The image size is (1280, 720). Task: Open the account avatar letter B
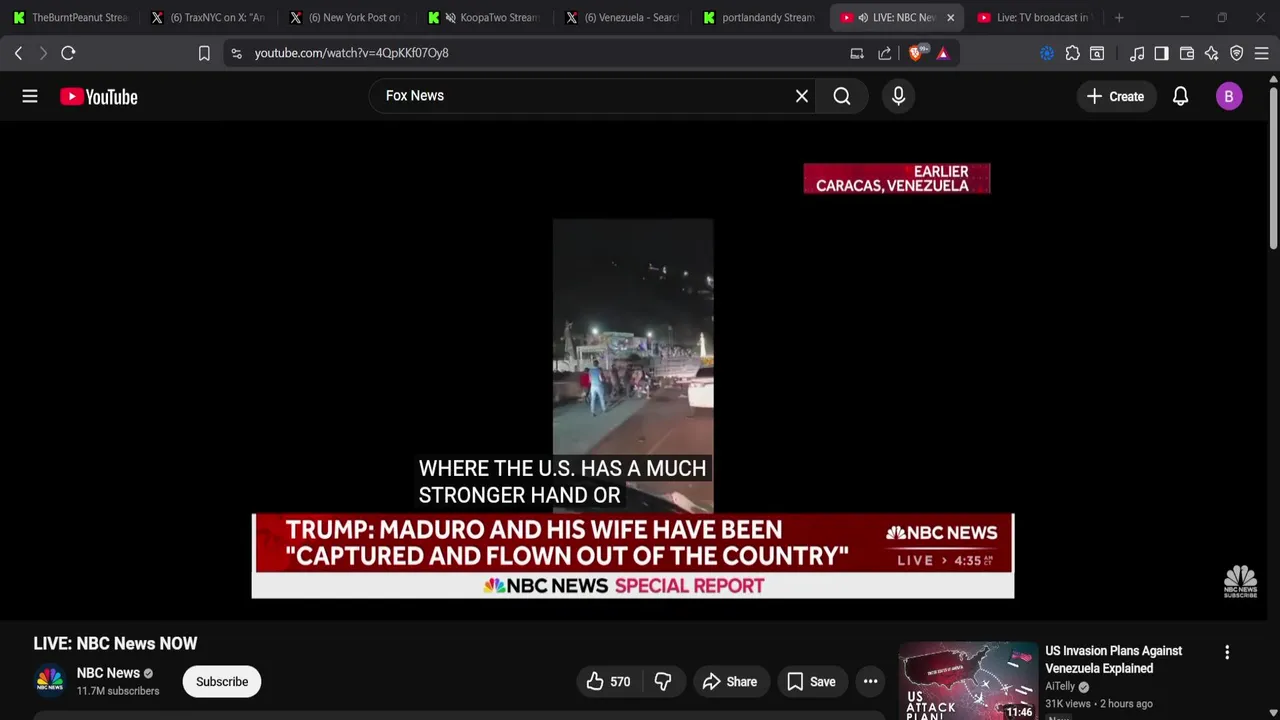(1229, 96)
